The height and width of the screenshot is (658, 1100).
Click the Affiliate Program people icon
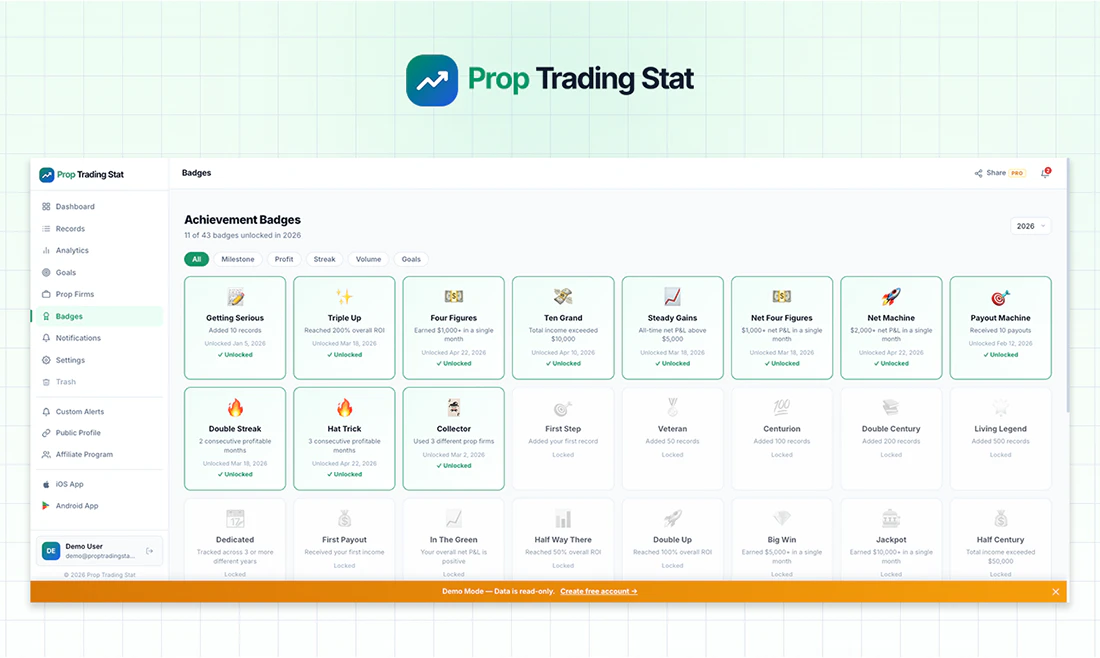46,455
